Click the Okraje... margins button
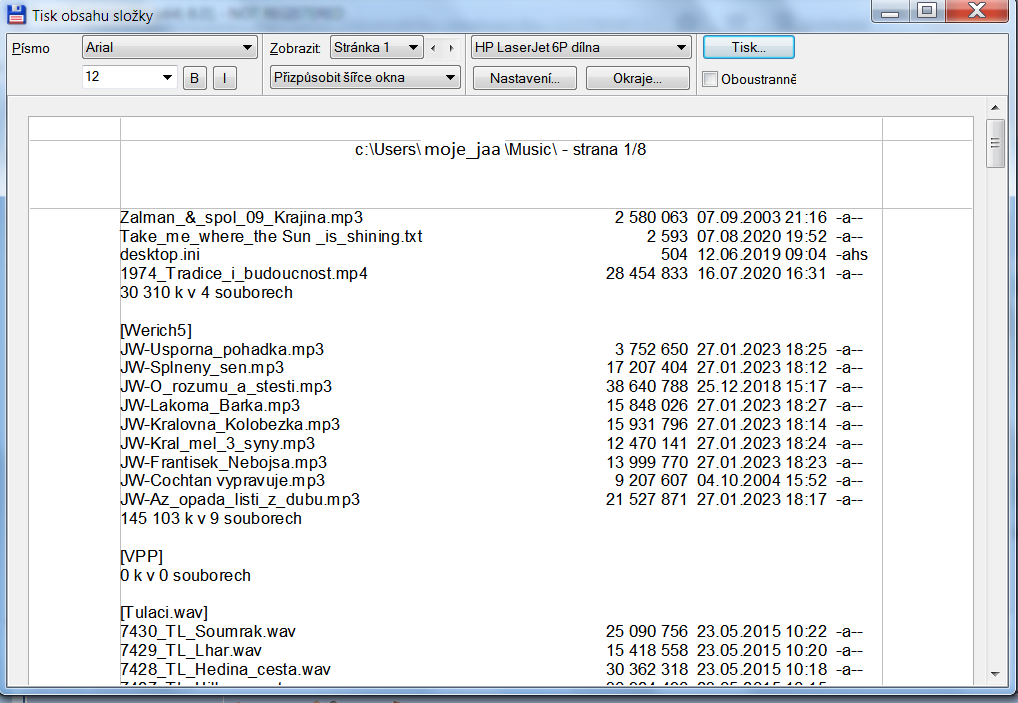The height and width of the screenshot is (703, 1018). 637,78
